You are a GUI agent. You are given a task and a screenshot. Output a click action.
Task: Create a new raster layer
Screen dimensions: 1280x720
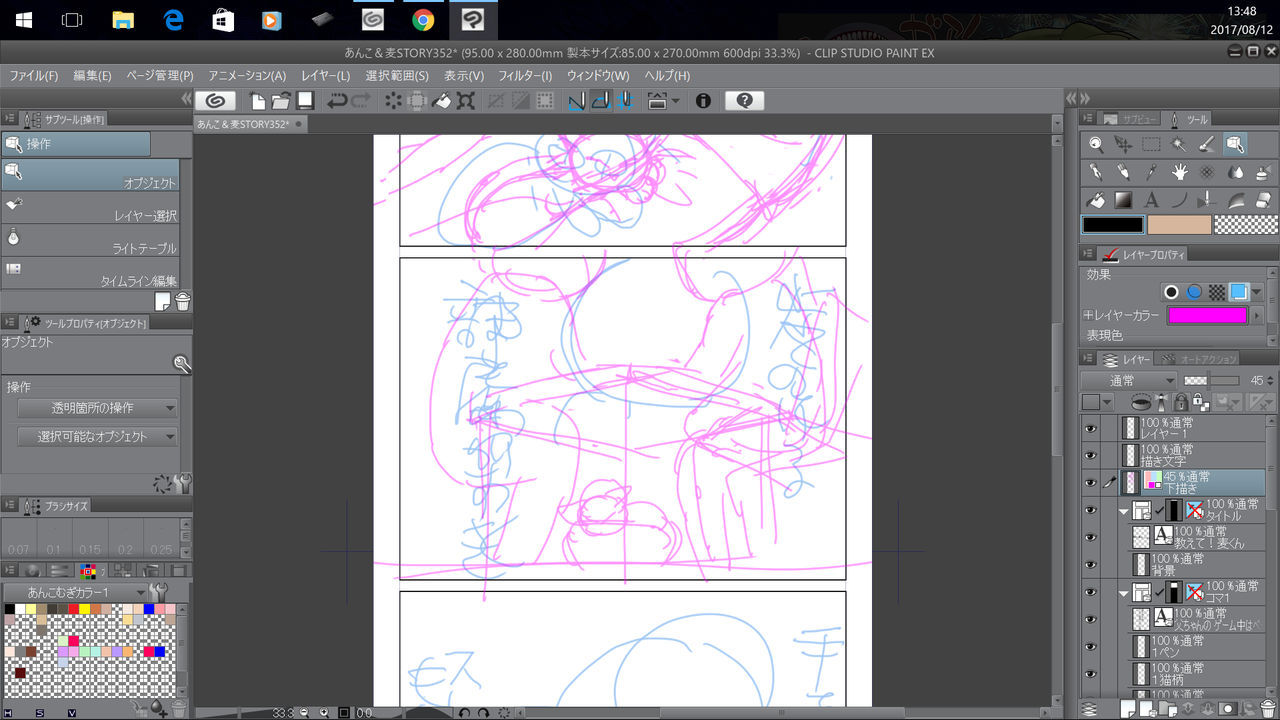[x=1128, y=708]
